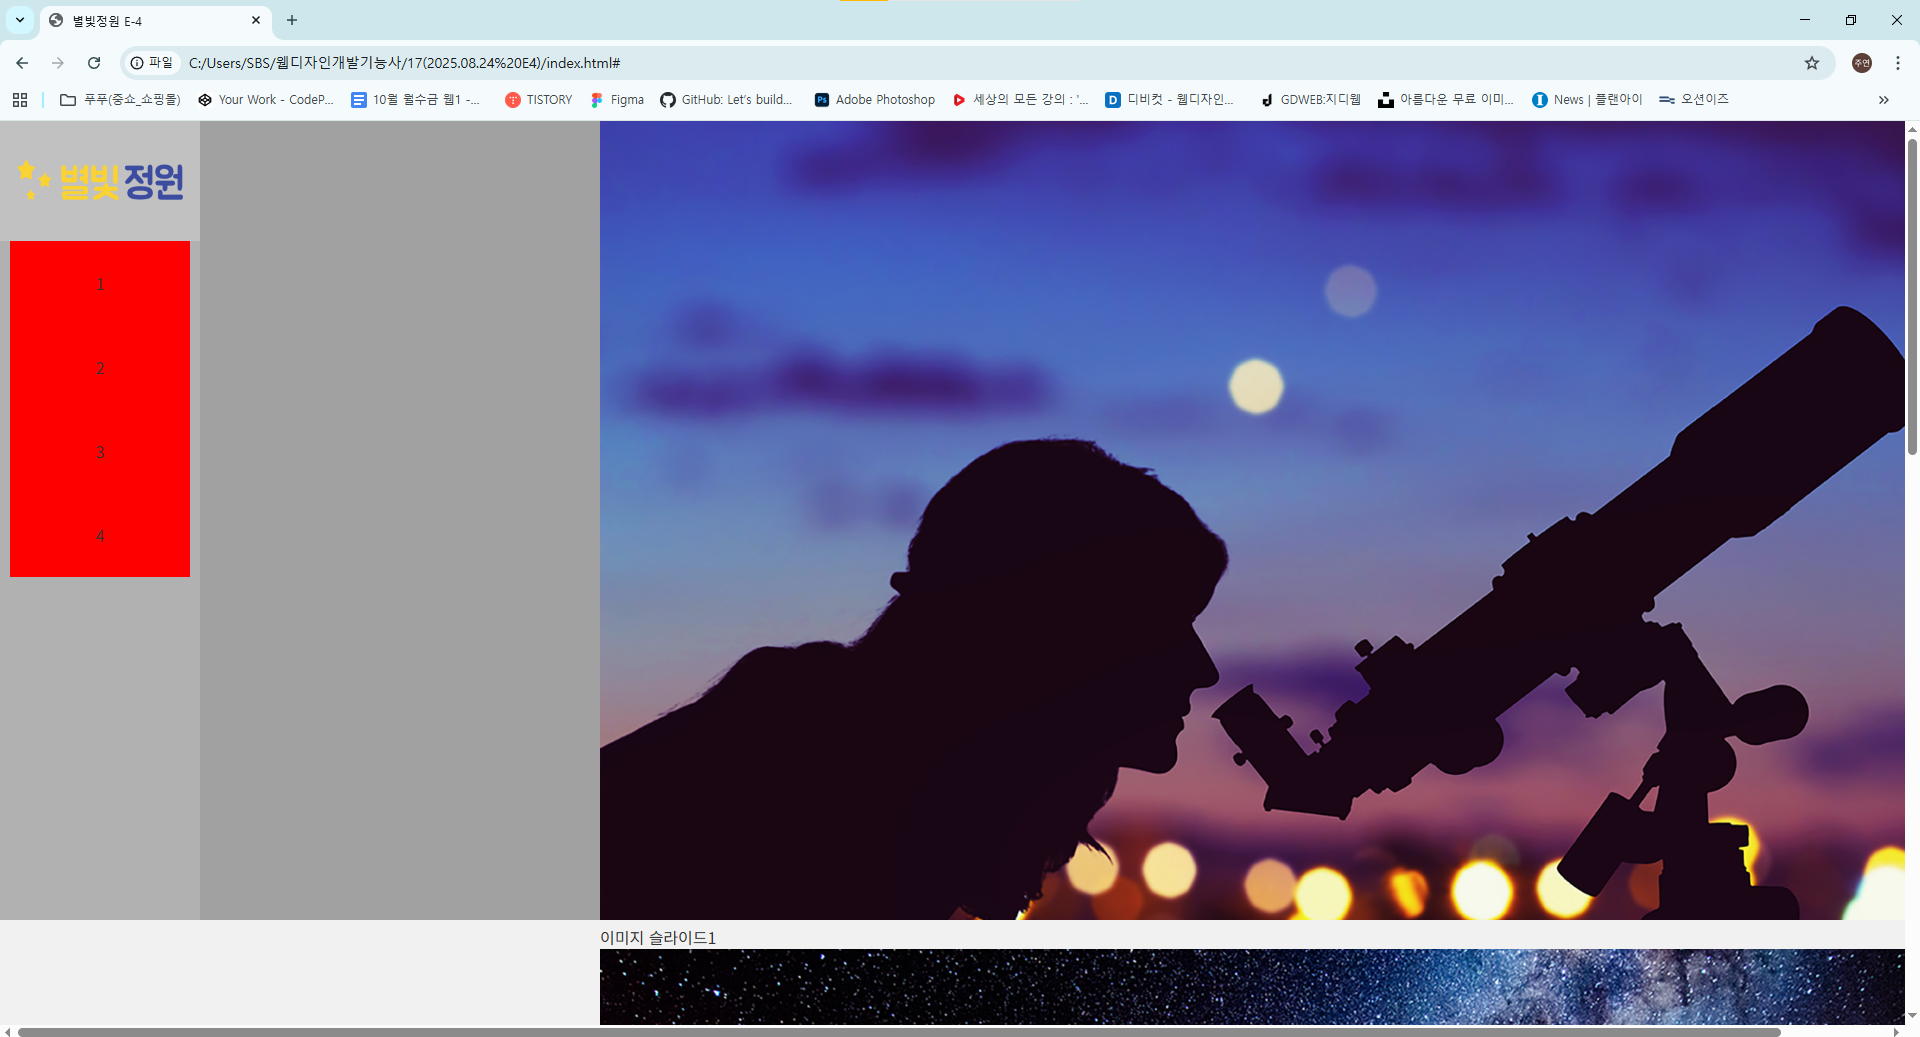
Task: Open the 오션이즈 bookmark
Action: point(1694,100)
